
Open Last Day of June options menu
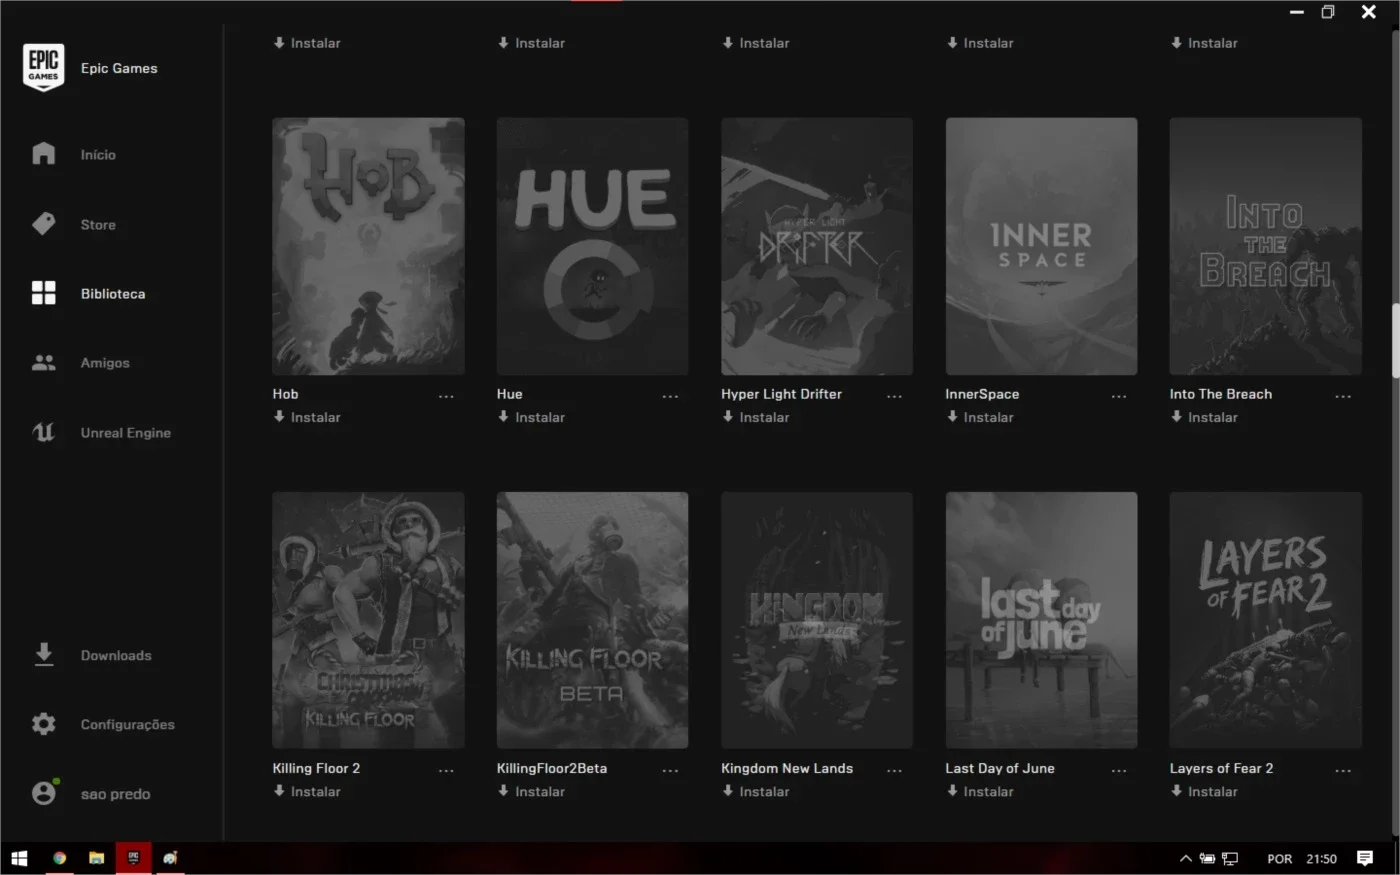coord(1119,770)
